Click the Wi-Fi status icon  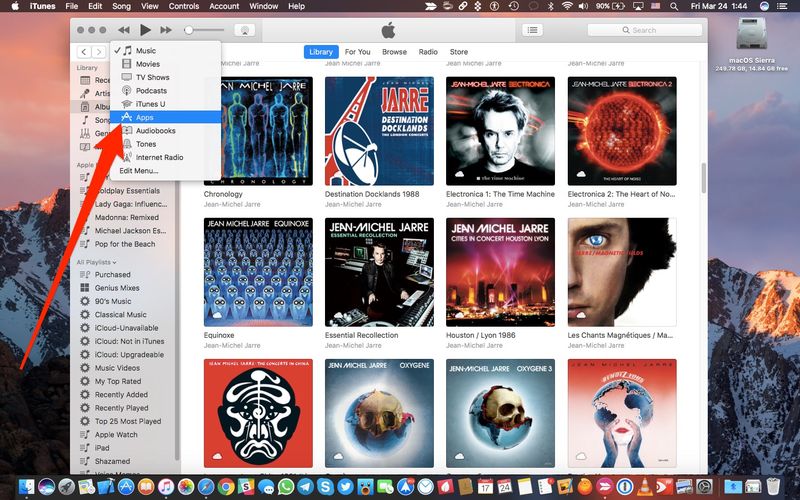567,6
